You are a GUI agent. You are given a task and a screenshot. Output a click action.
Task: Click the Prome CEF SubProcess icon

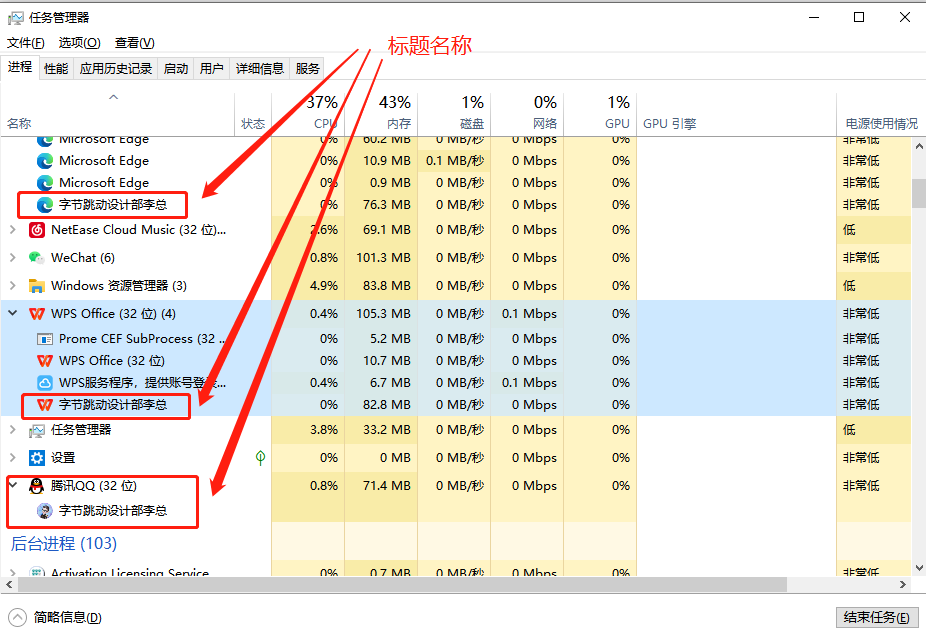(x=45, y=339)
